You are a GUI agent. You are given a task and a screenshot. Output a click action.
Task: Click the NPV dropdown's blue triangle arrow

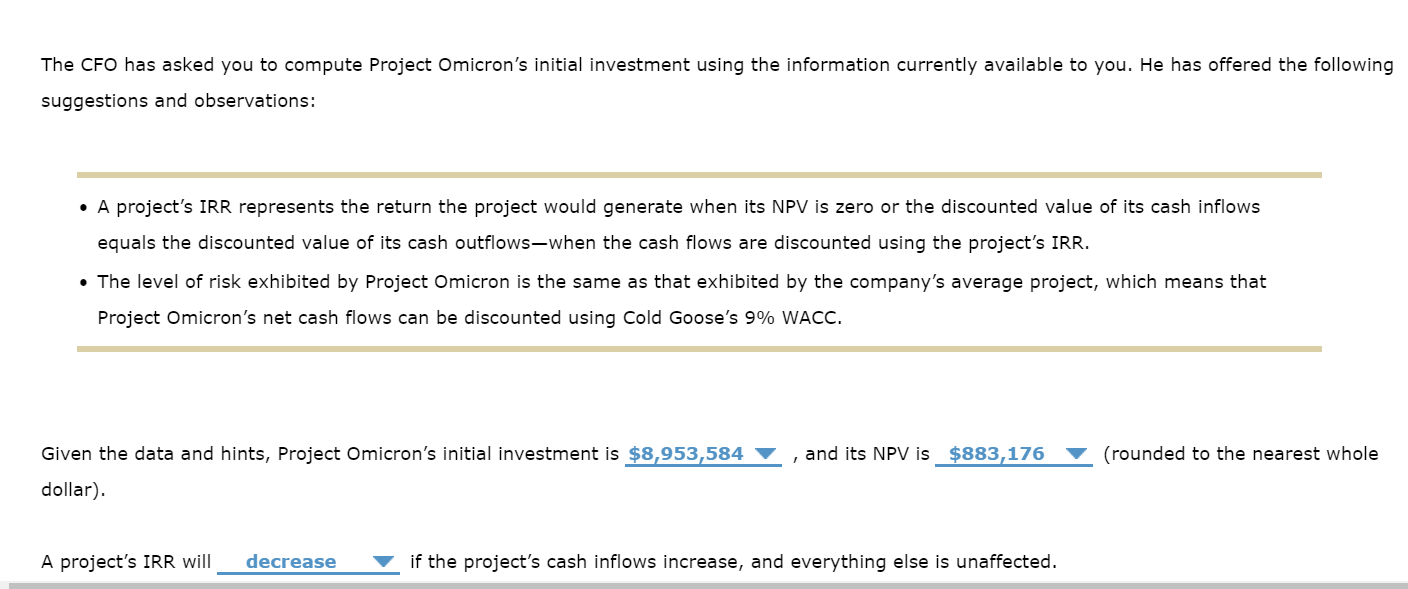(x=1077, y=454)
